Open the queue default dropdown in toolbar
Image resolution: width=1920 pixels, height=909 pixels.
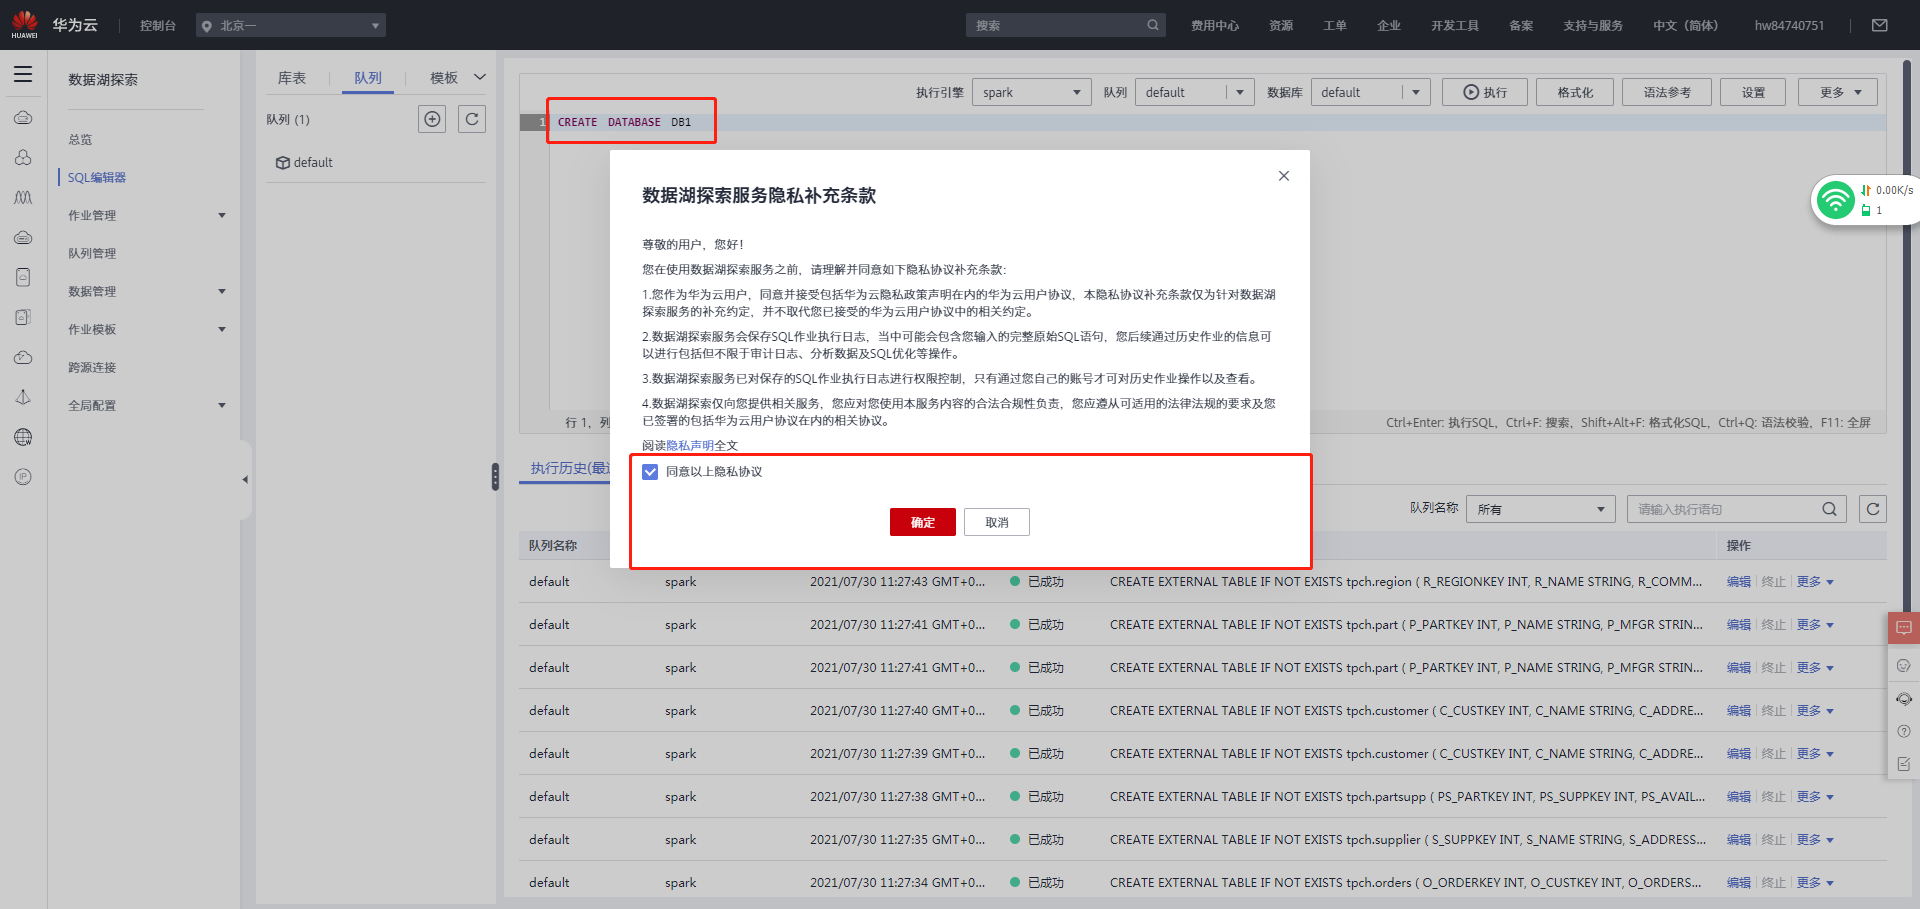1194,92
